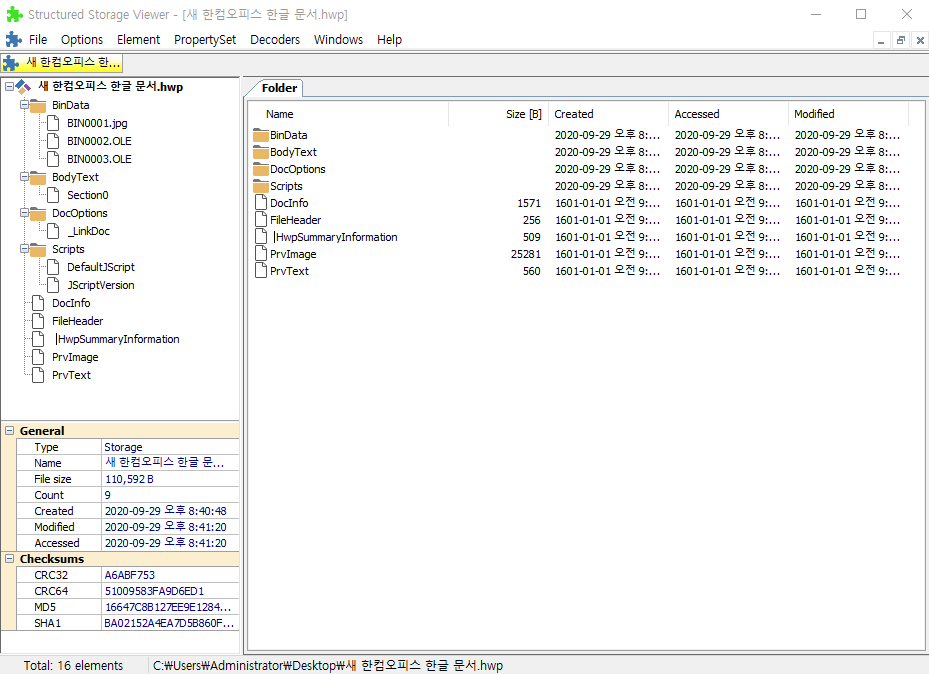Click the SHA1 checksum value

tap(169, 623)
